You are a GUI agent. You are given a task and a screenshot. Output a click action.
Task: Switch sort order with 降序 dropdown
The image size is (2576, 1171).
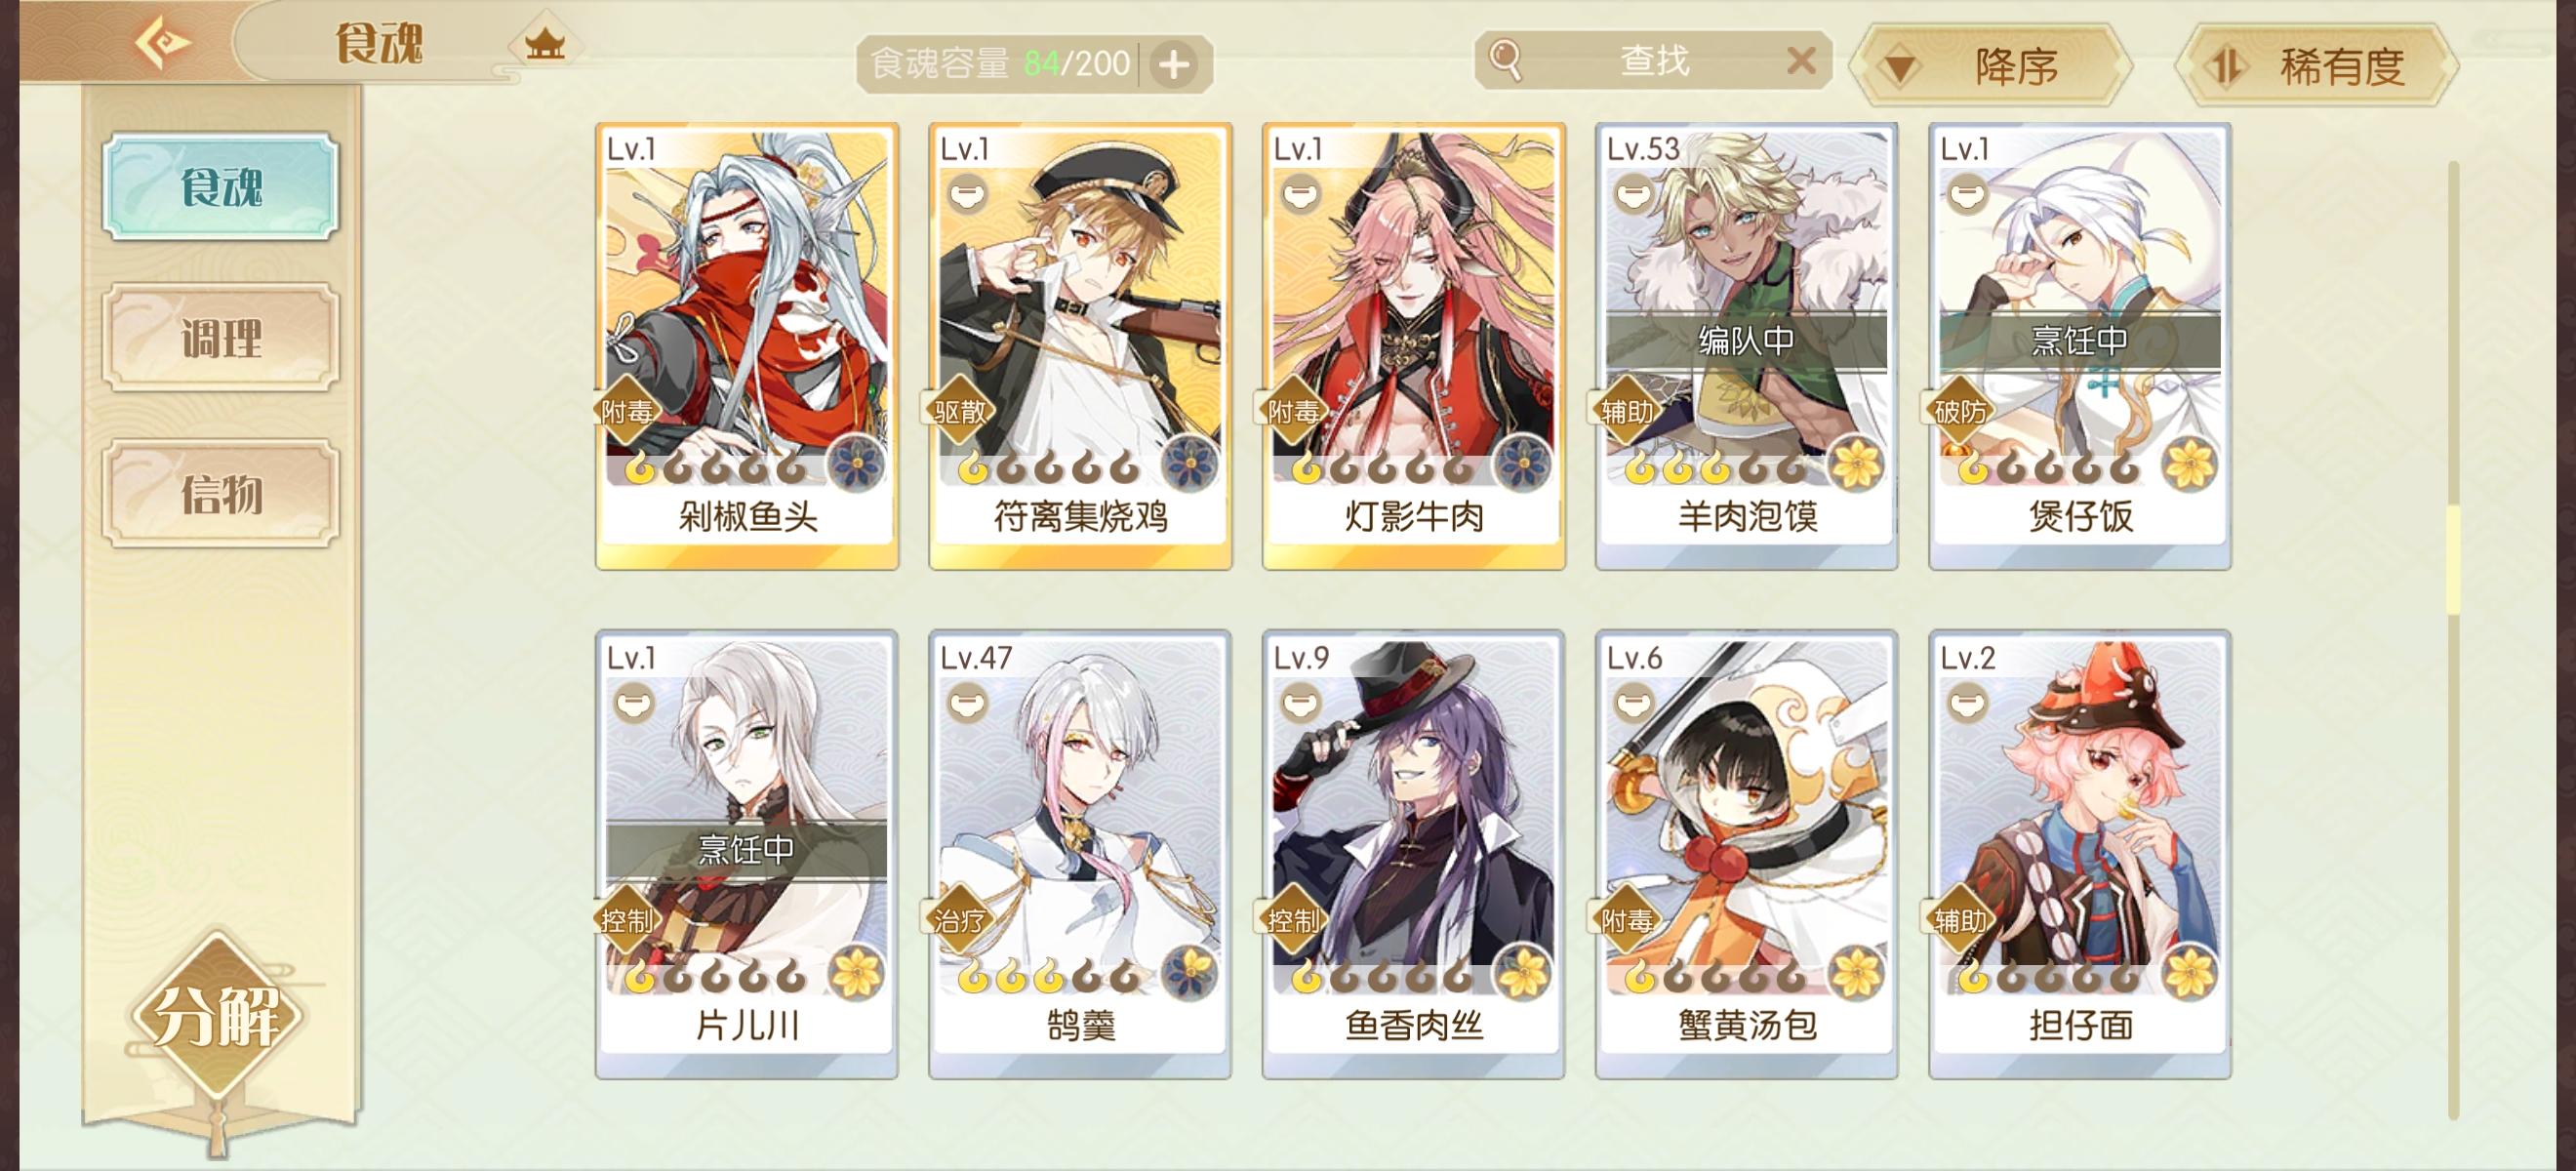pos(1990,66)
